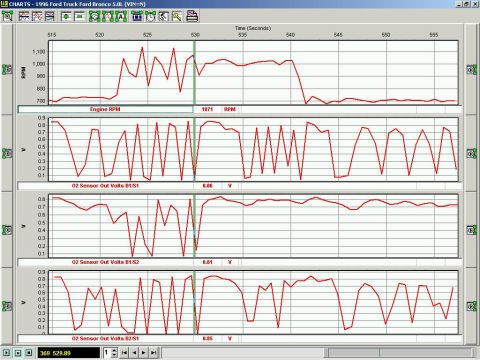480x360 pixels.
Task: Jump to the first frame button
Action: tap(124, 352)
